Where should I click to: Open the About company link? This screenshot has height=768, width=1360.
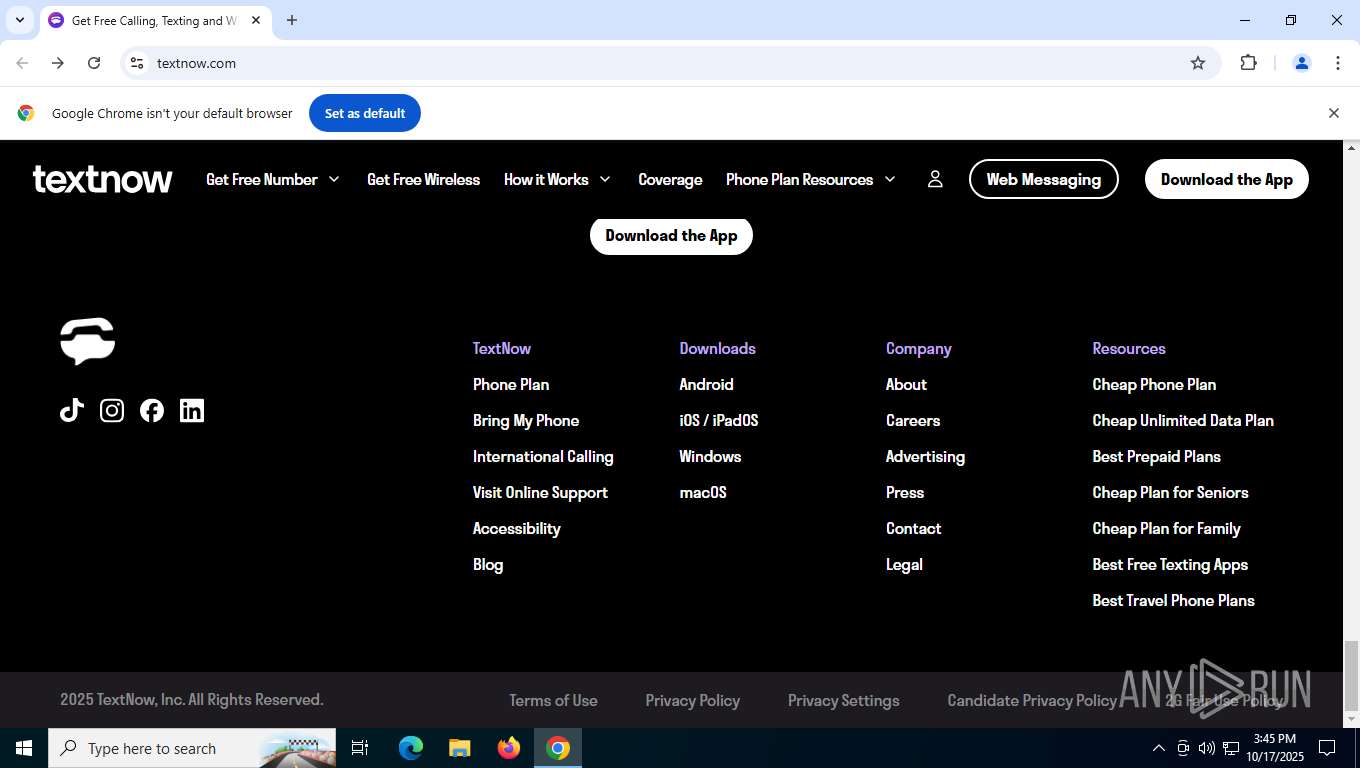[906, 384]
